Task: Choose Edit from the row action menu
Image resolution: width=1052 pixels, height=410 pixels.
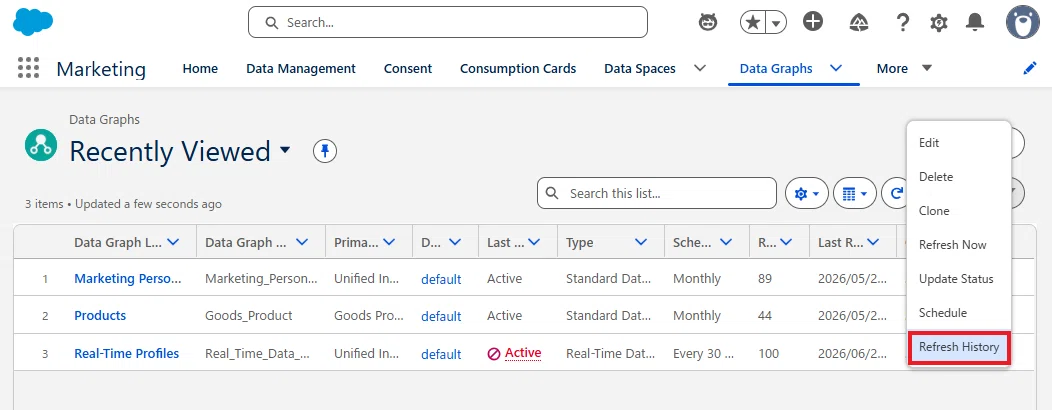Action: pos(959,143)
